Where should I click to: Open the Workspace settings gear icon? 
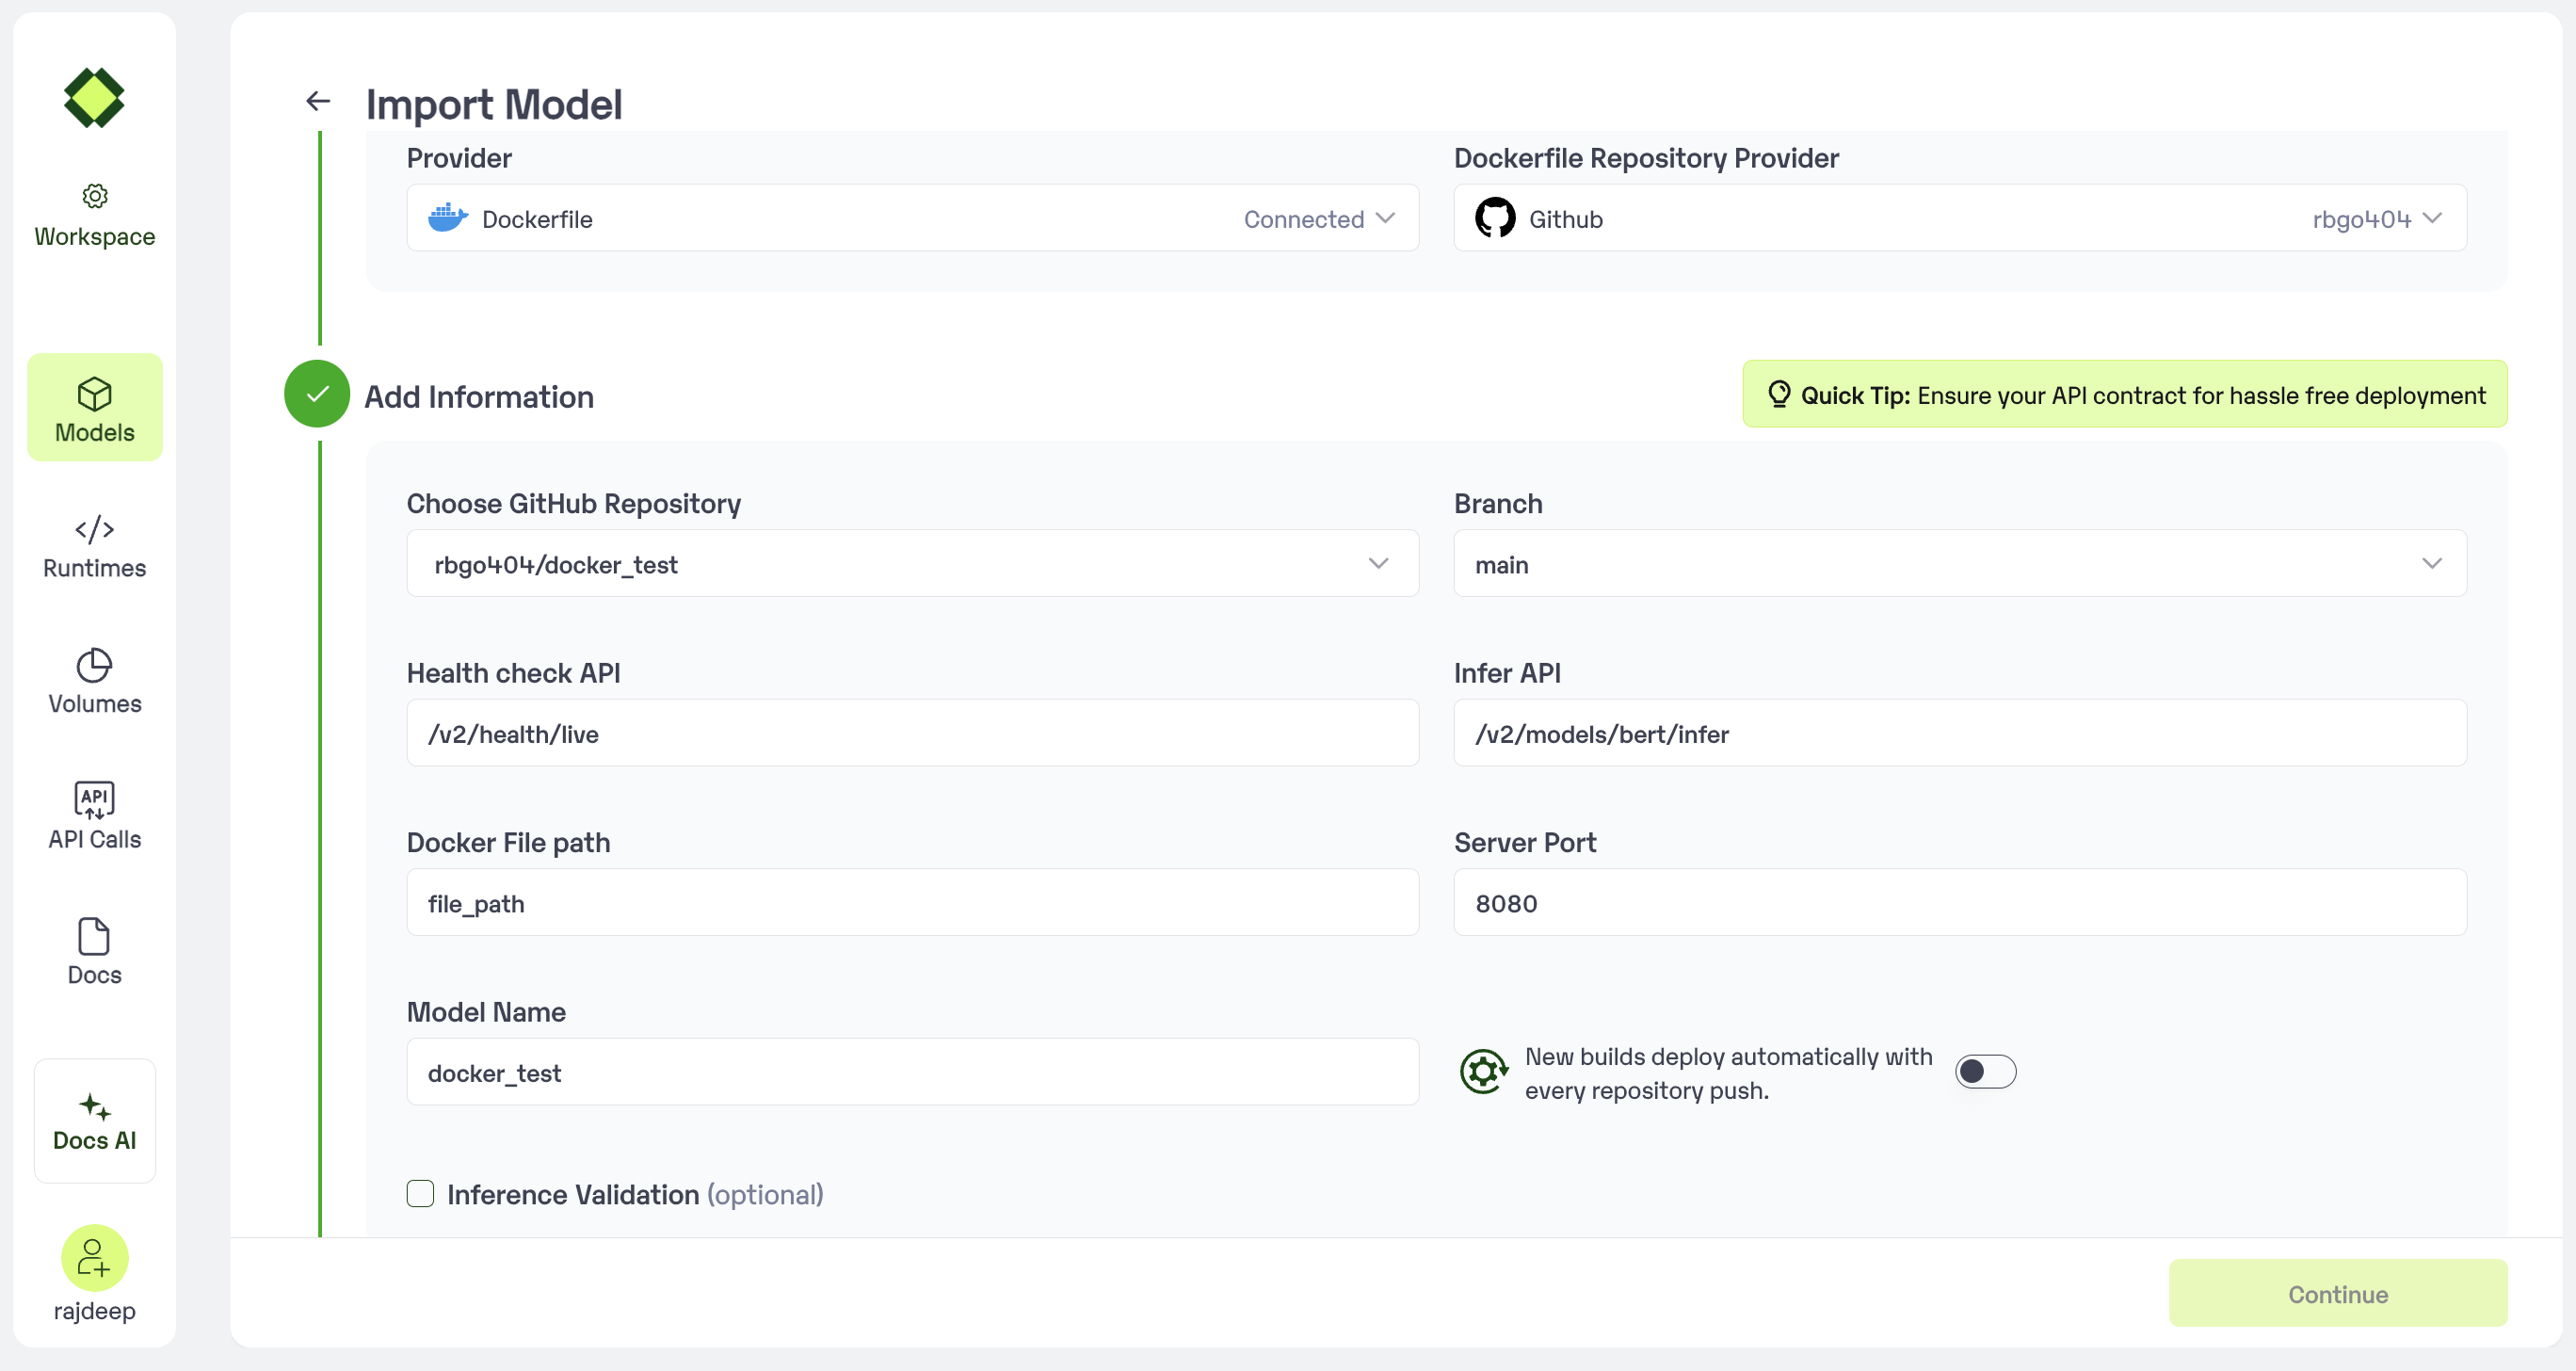(x=95, y=196)
